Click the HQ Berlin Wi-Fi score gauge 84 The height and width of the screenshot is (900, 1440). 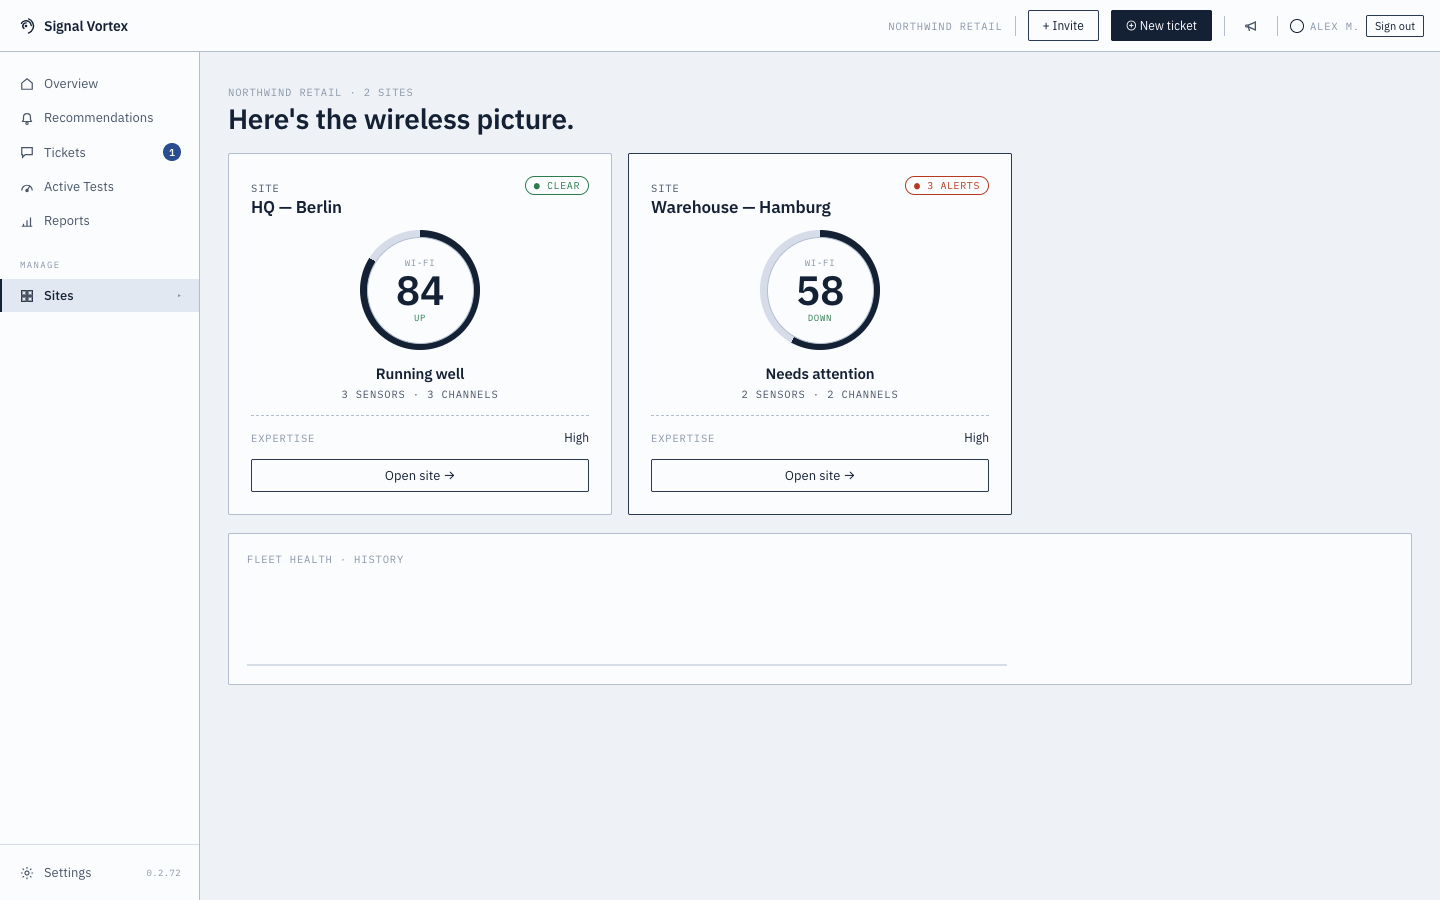pyautogui.click(x=420, y=290)
